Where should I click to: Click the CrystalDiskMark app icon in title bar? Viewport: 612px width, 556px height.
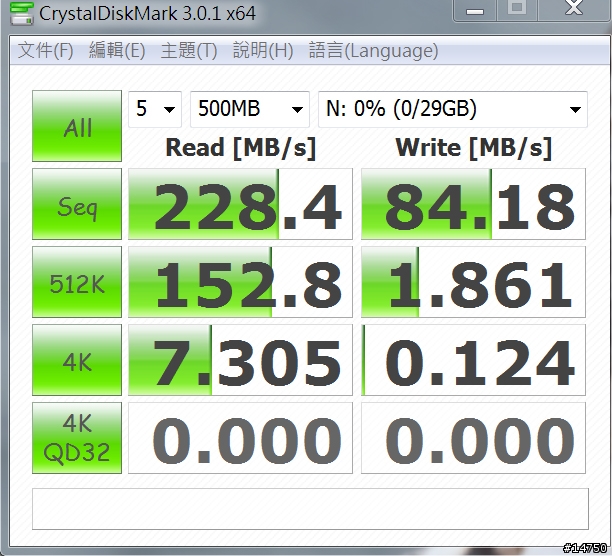(x=21, y=13)
